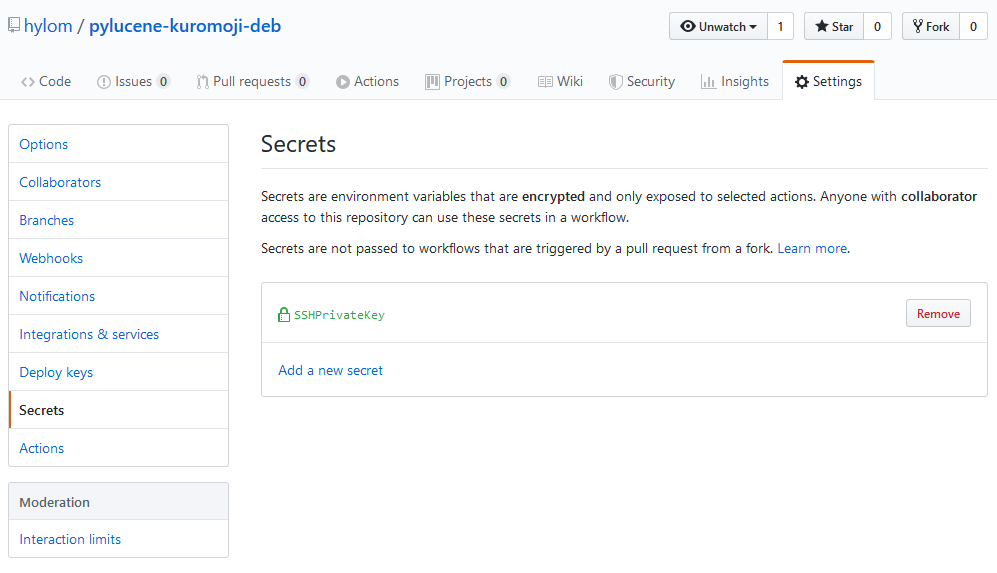
Task: Open the Unwatch dropdown
Action: tap(718, 27)
